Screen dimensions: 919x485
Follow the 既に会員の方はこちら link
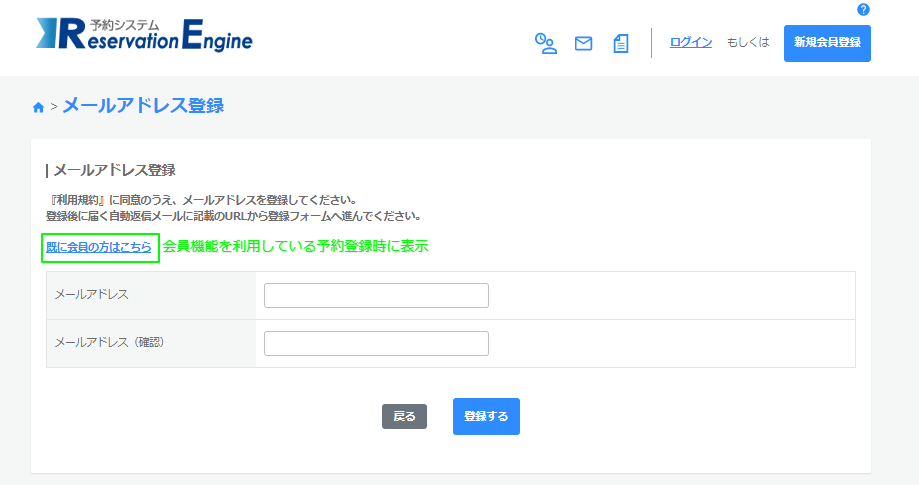click(99, 247)
